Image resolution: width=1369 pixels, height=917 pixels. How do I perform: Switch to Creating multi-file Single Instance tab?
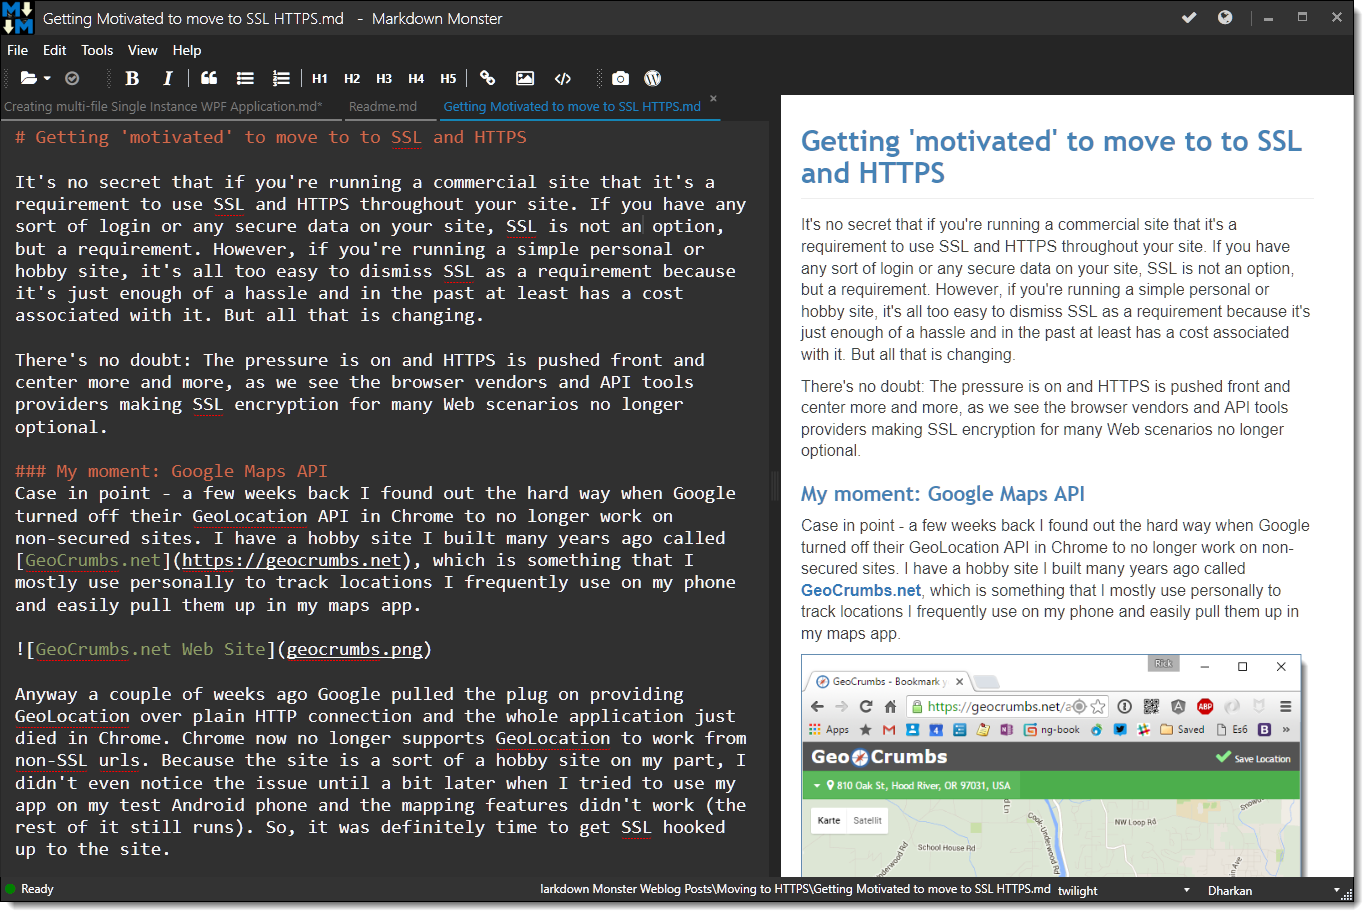[x=164, y=106]
